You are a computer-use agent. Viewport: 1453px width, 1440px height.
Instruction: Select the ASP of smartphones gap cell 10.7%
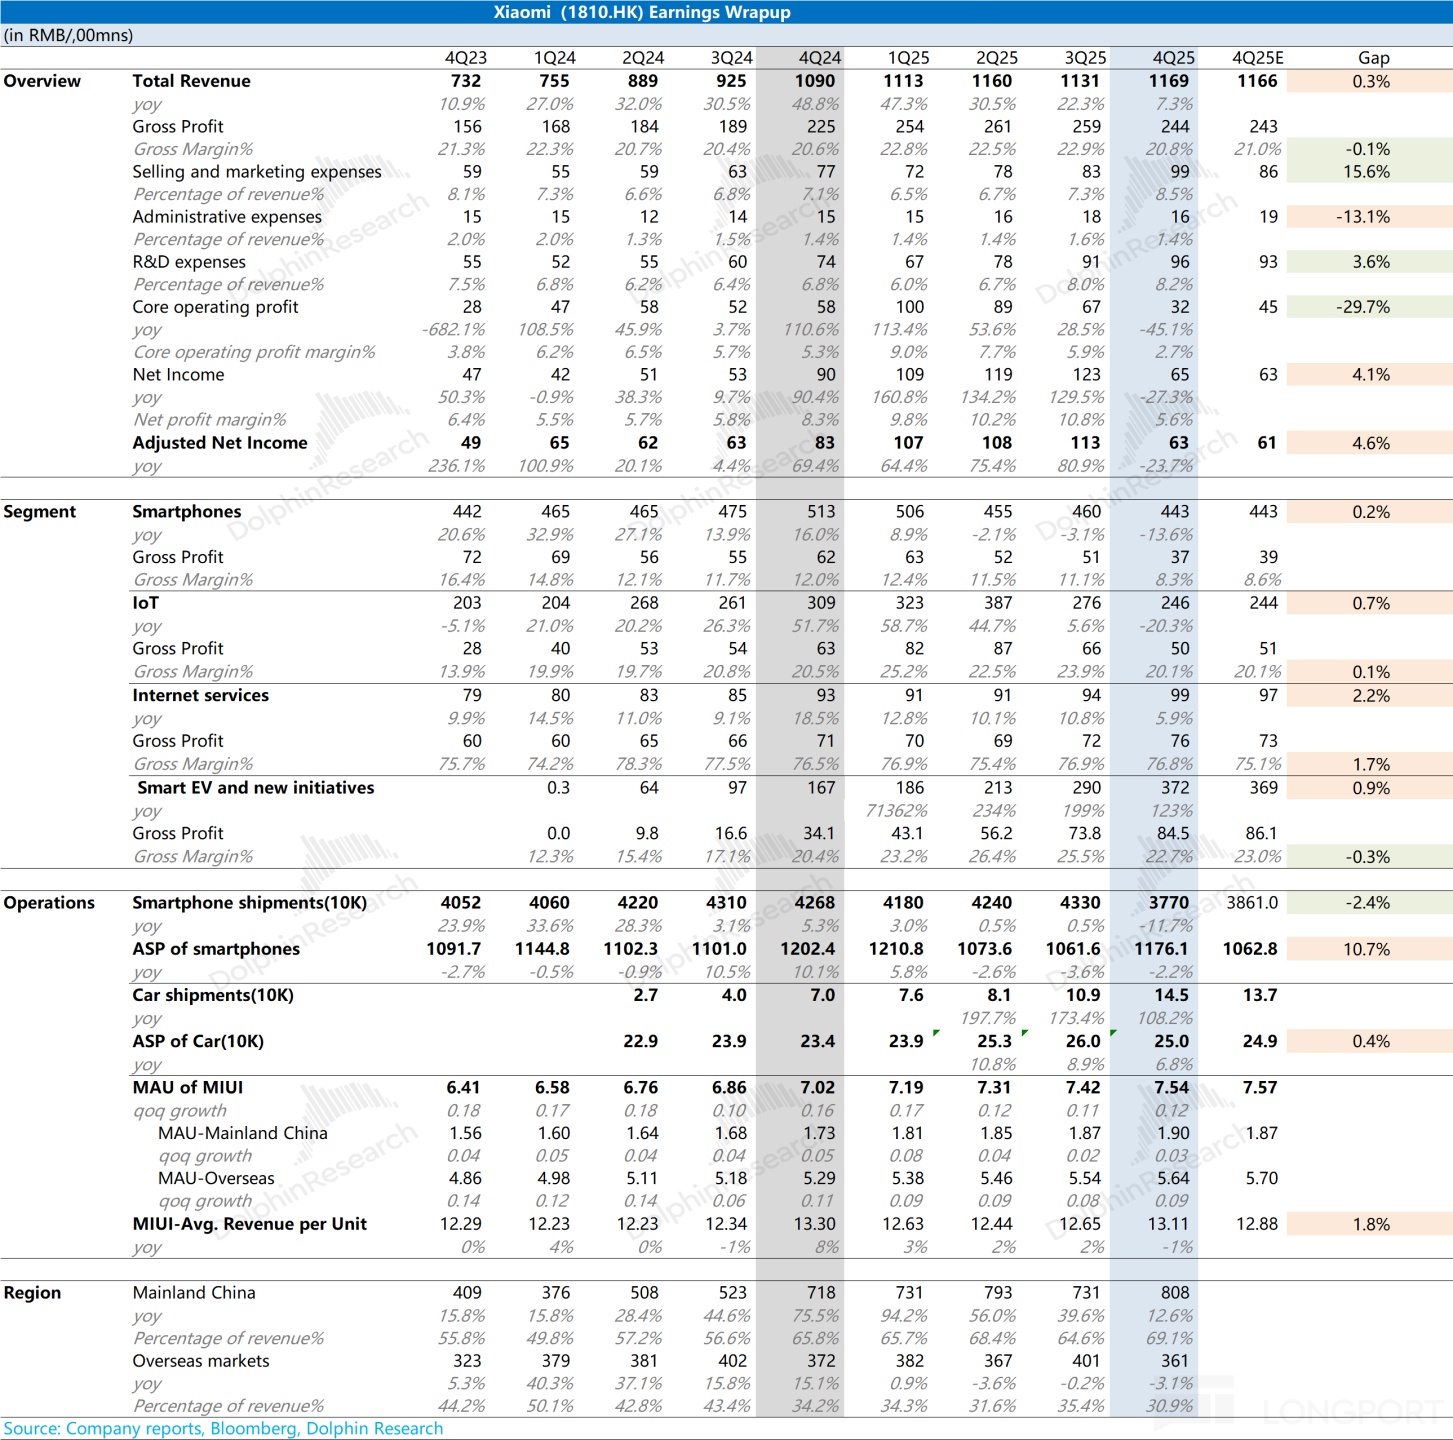pyautogui.click(x=1366, y=949)
